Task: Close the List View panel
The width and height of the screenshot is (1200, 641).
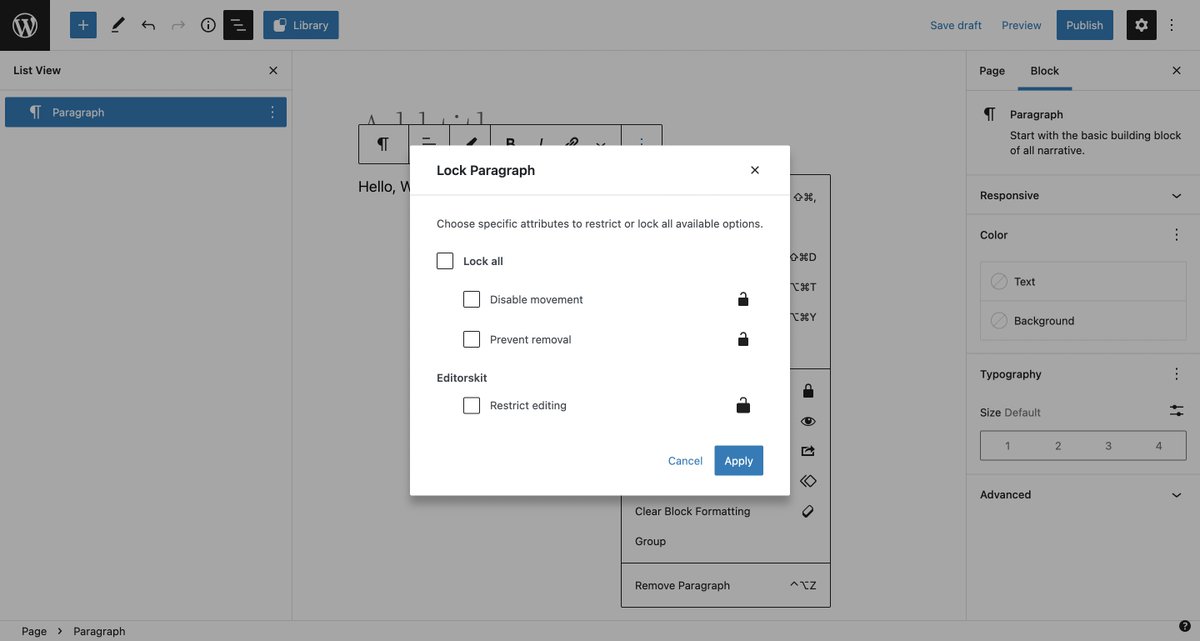Action: coord(273,70)
